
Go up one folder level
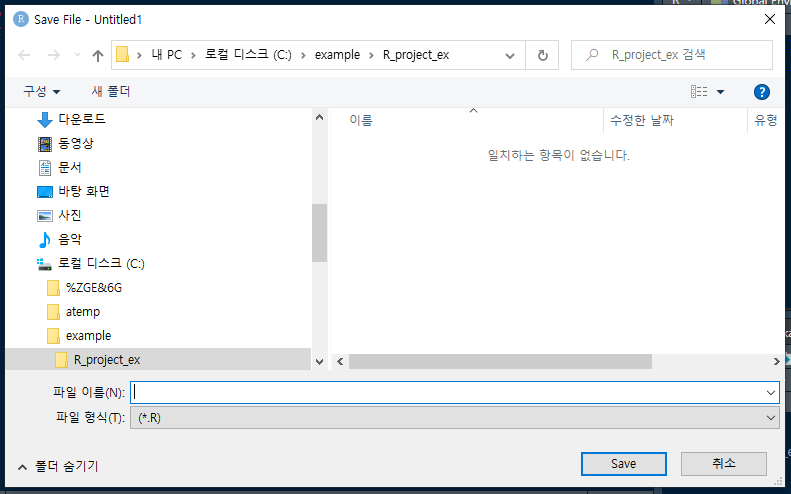click(x=98, y=55)
